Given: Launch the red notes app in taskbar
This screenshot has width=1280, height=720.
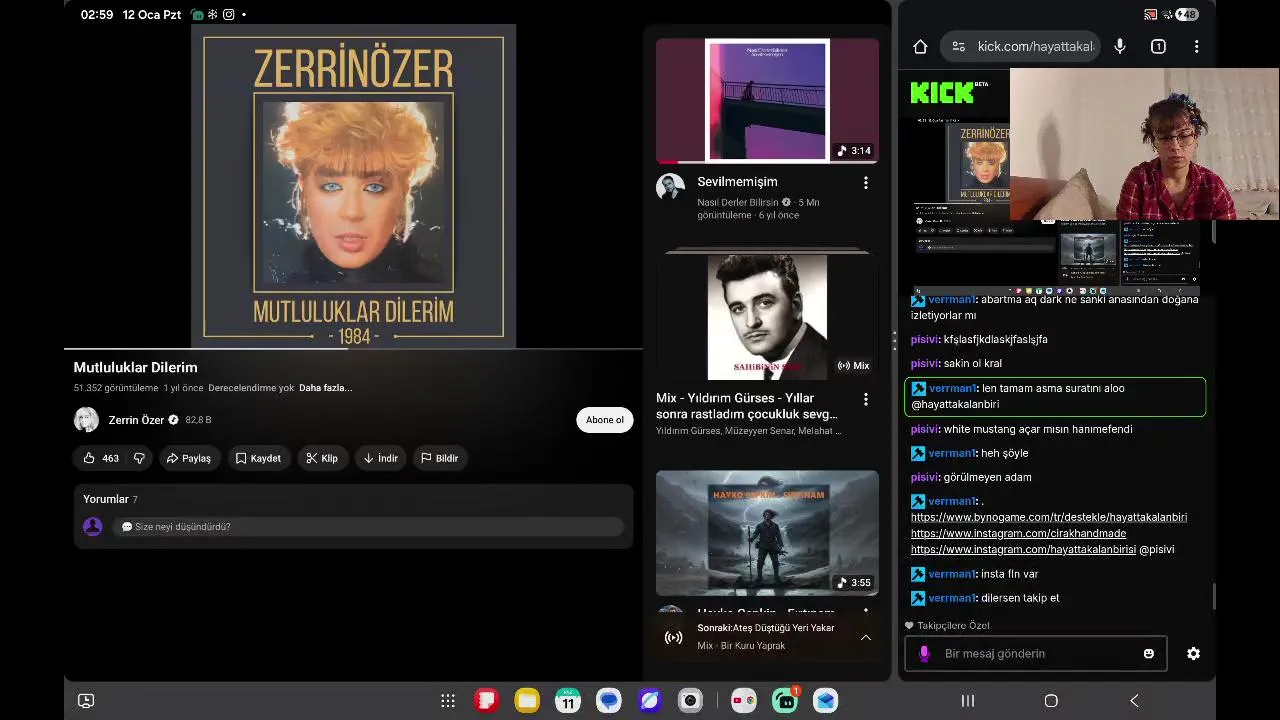Looking at the screenshot, I should click(487, 701).
